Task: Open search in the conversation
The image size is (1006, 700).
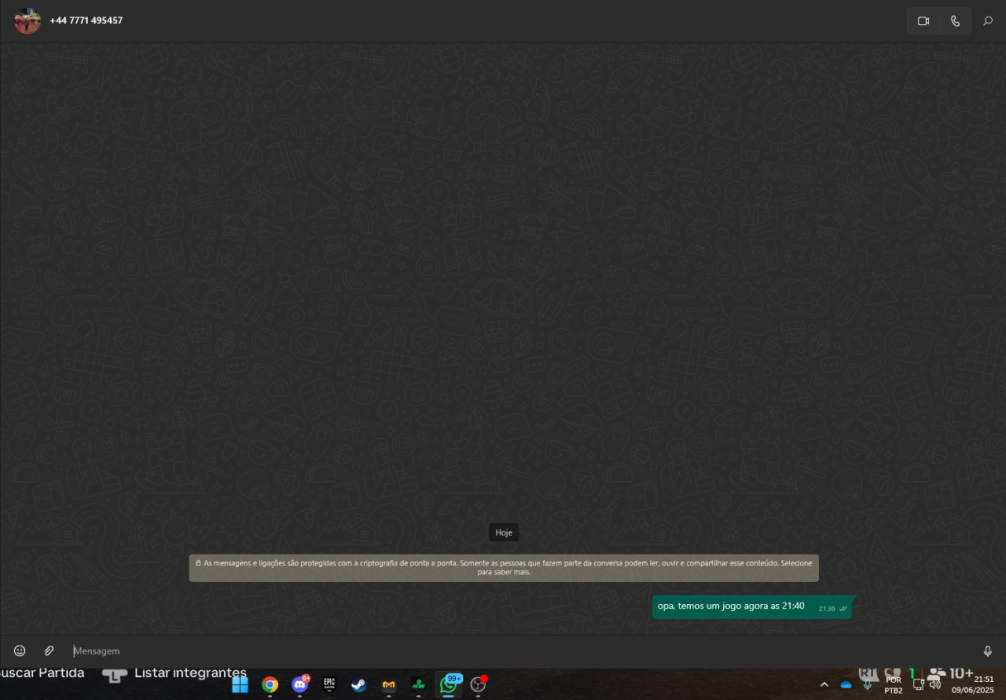Action: pyautogui.click(x=988, y=21)
